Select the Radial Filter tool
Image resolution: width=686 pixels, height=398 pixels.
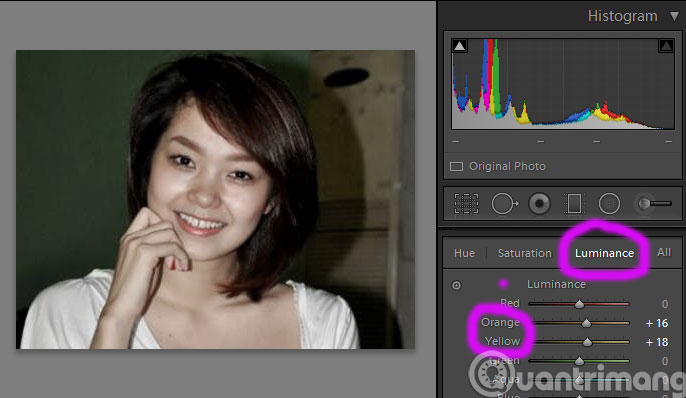tap(609, 204)
